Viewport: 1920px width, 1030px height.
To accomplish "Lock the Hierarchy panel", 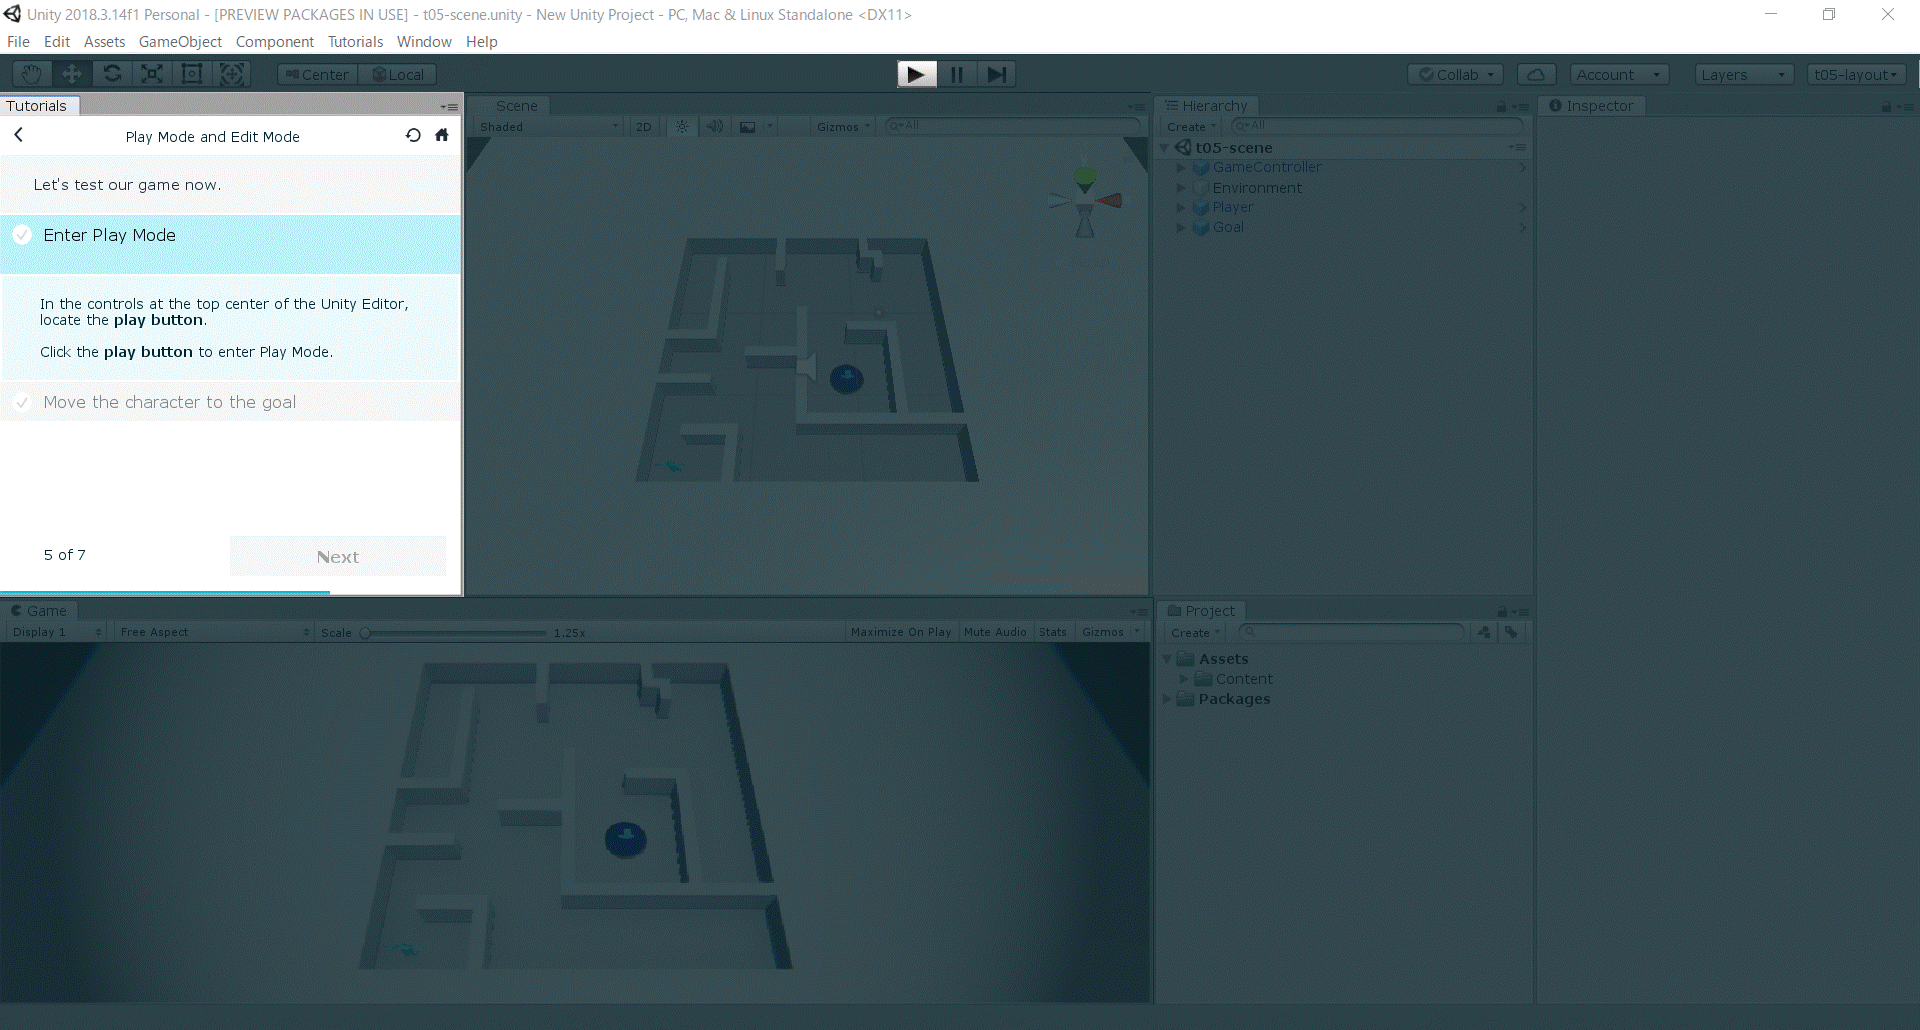I will tap(1501, 106).
